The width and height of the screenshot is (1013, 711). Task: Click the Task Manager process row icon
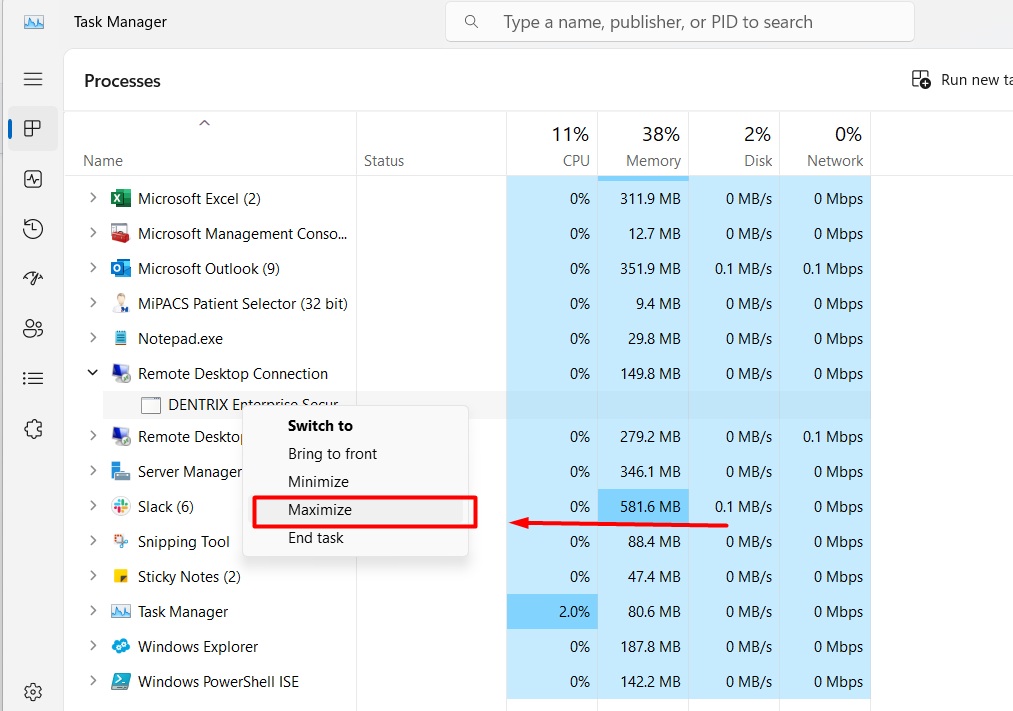pos(121,611)
